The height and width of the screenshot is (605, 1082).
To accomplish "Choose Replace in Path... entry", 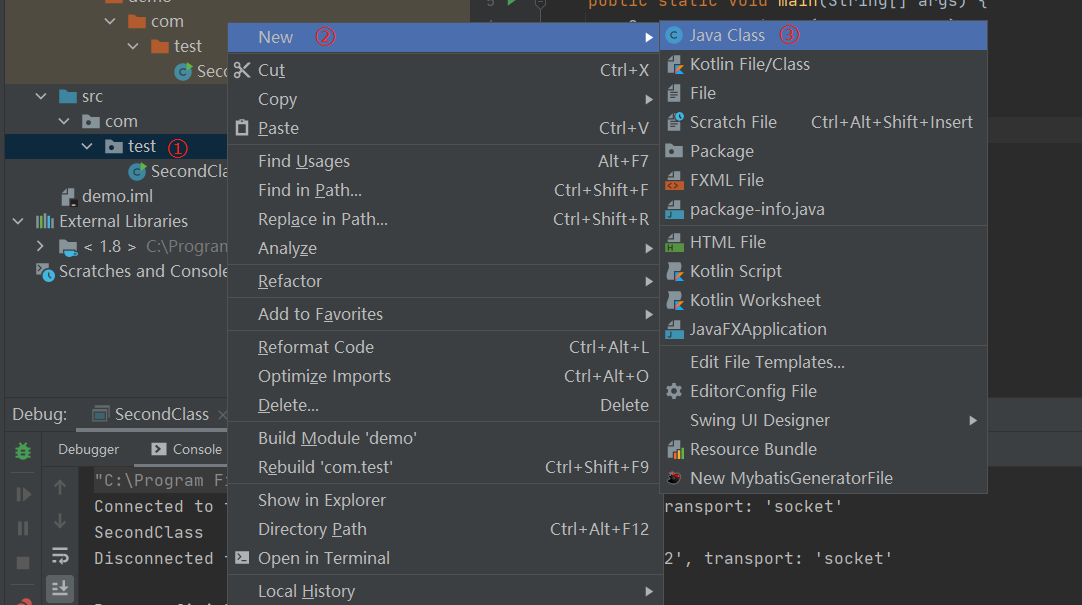I will [x=445, y=219].
